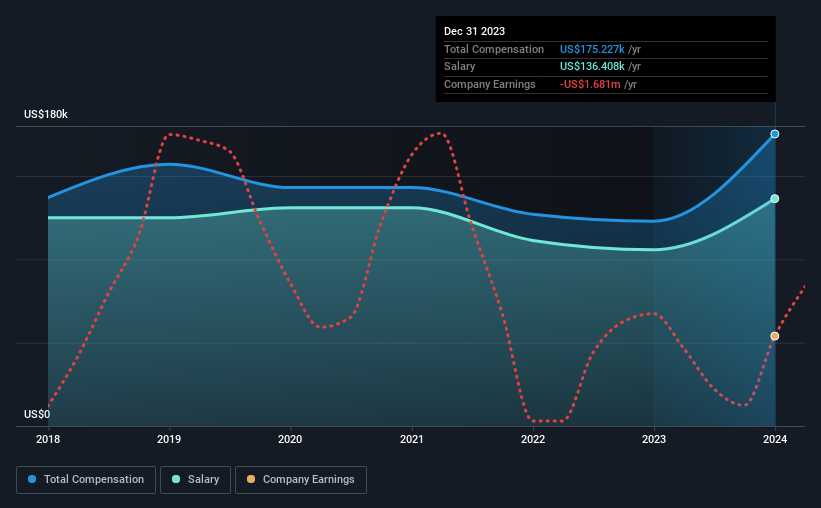Click the blue Total Compensation data point at 2024
Viewport: 821px width, 508px height.
(774, 134)
